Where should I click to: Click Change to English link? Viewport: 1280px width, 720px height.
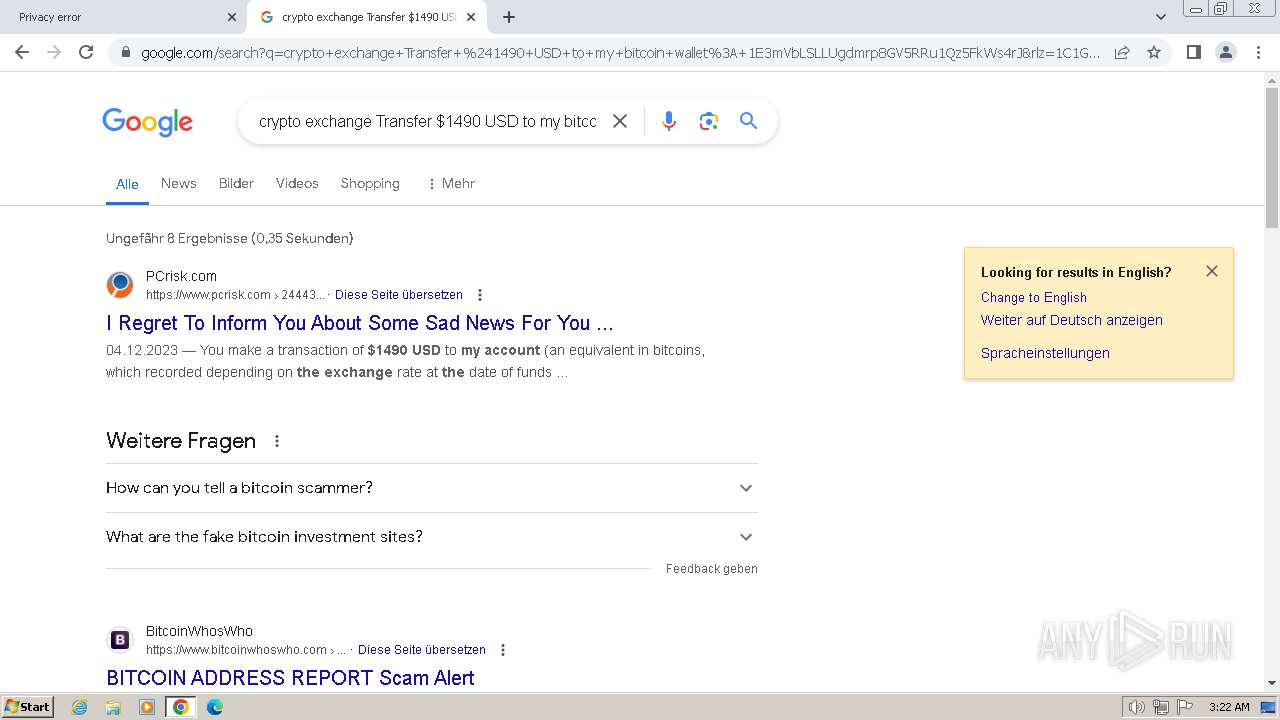click(x=1033, y=297)
